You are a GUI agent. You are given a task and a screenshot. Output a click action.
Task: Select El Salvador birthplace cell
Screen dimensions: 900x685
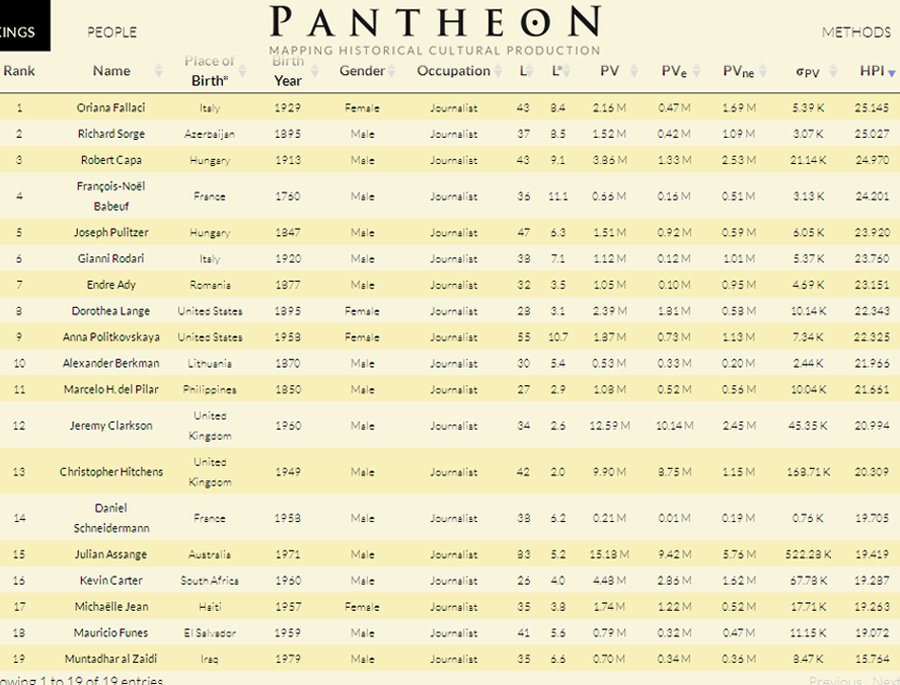pos(210,633)
